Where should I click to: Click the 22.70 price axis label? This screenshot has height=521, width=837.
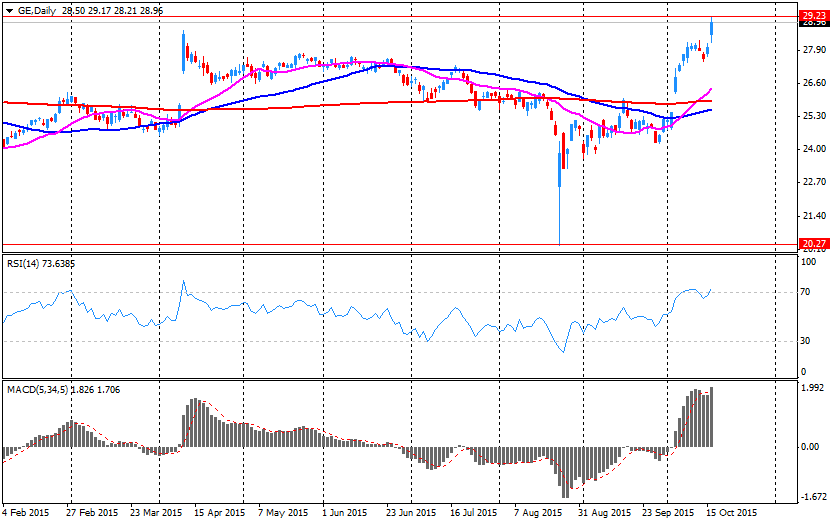(814, 182)
